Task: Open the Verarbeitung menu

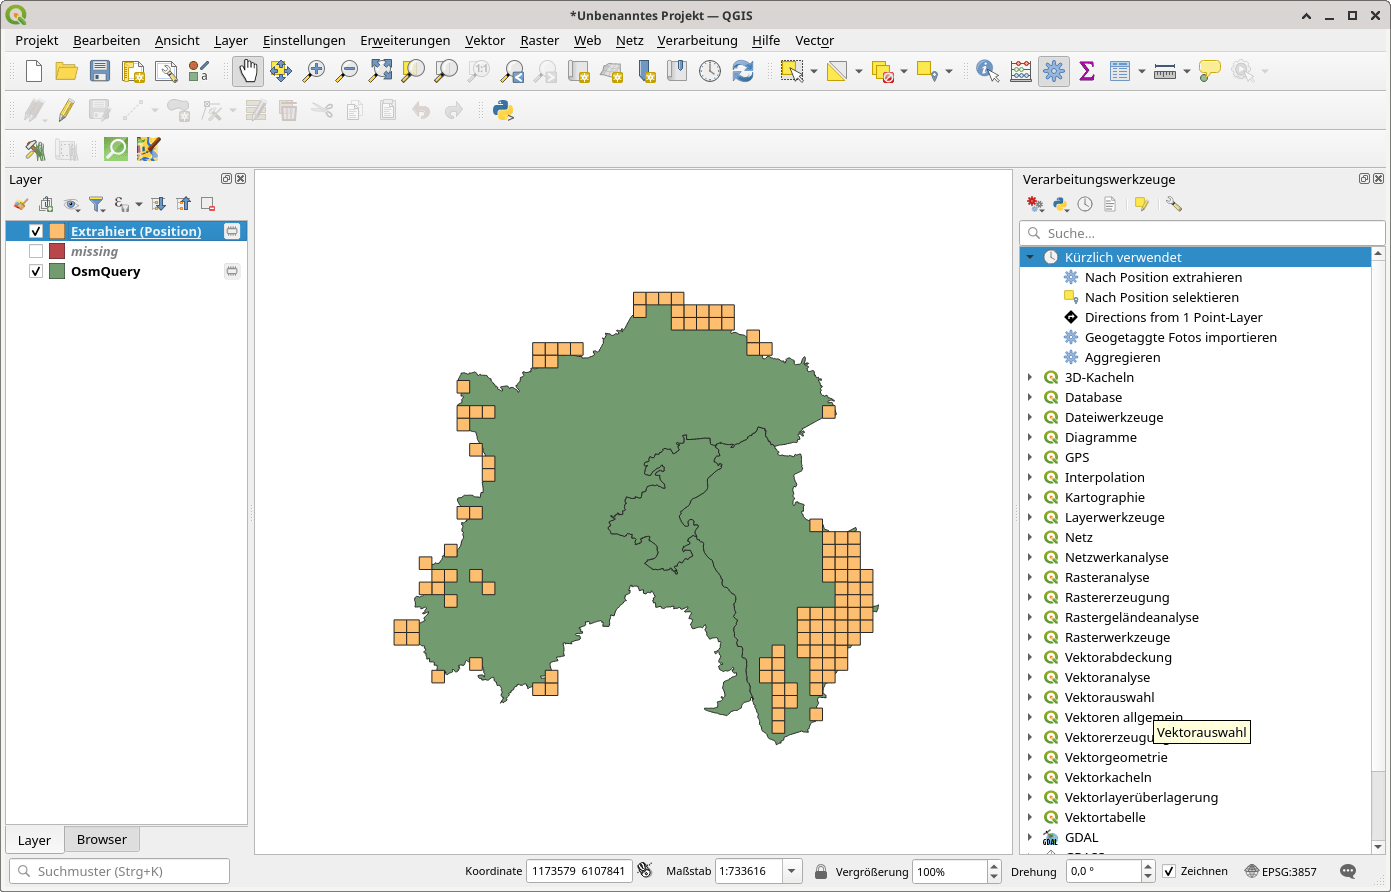Action: 697,40
